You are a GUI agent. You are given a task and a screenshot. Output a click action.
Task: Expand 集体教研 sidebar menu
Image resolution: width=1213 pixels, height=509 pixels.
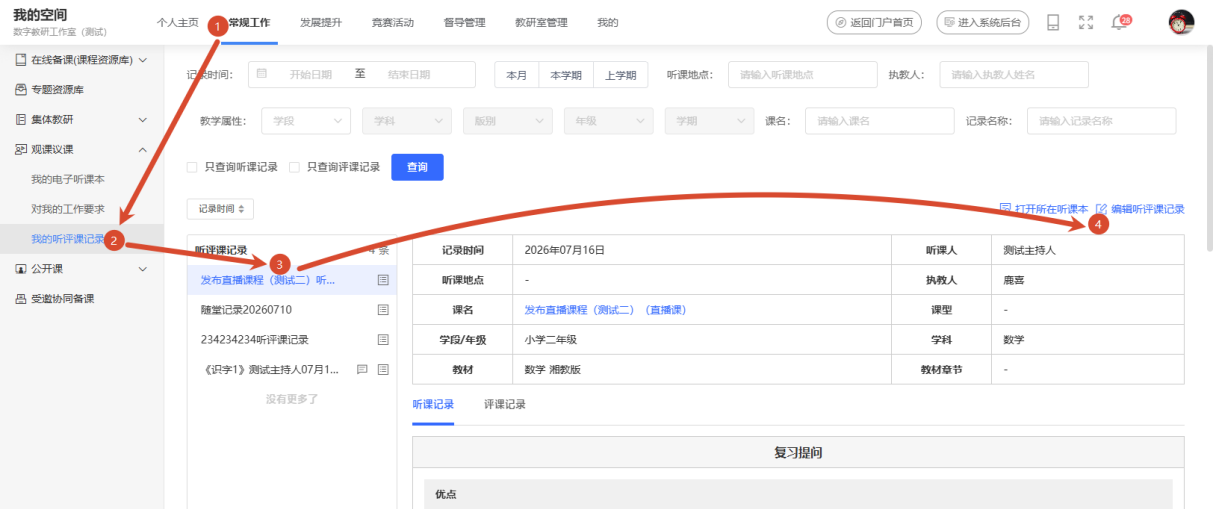[x=82, y=119]
